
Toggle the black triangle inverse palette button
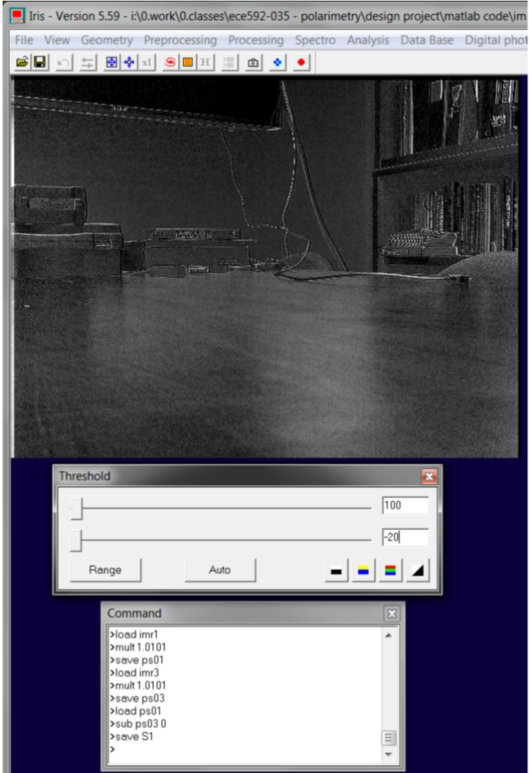point(417,571)
